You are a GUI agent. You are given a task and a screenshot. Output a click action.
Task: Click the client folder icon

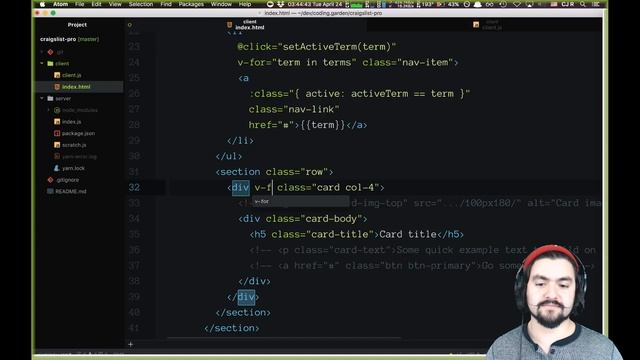tap(50, 64)
